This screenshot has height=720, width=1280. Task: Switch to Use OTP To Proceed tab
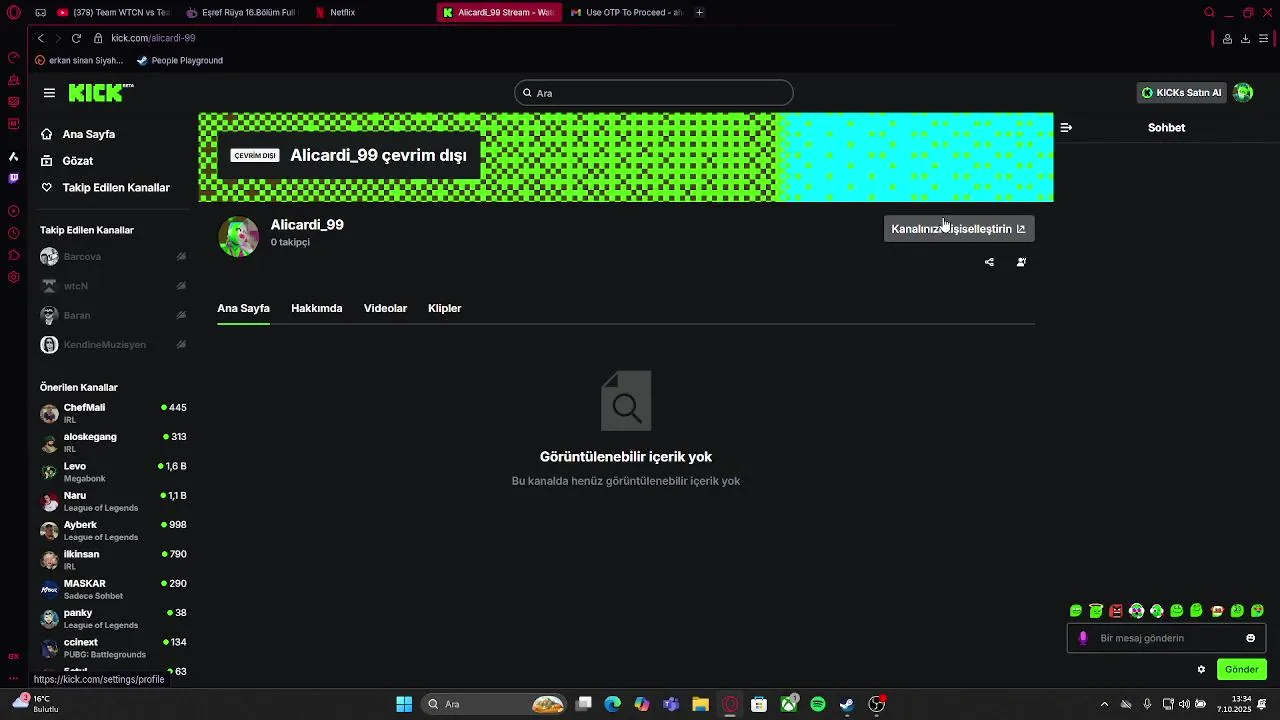625,13
